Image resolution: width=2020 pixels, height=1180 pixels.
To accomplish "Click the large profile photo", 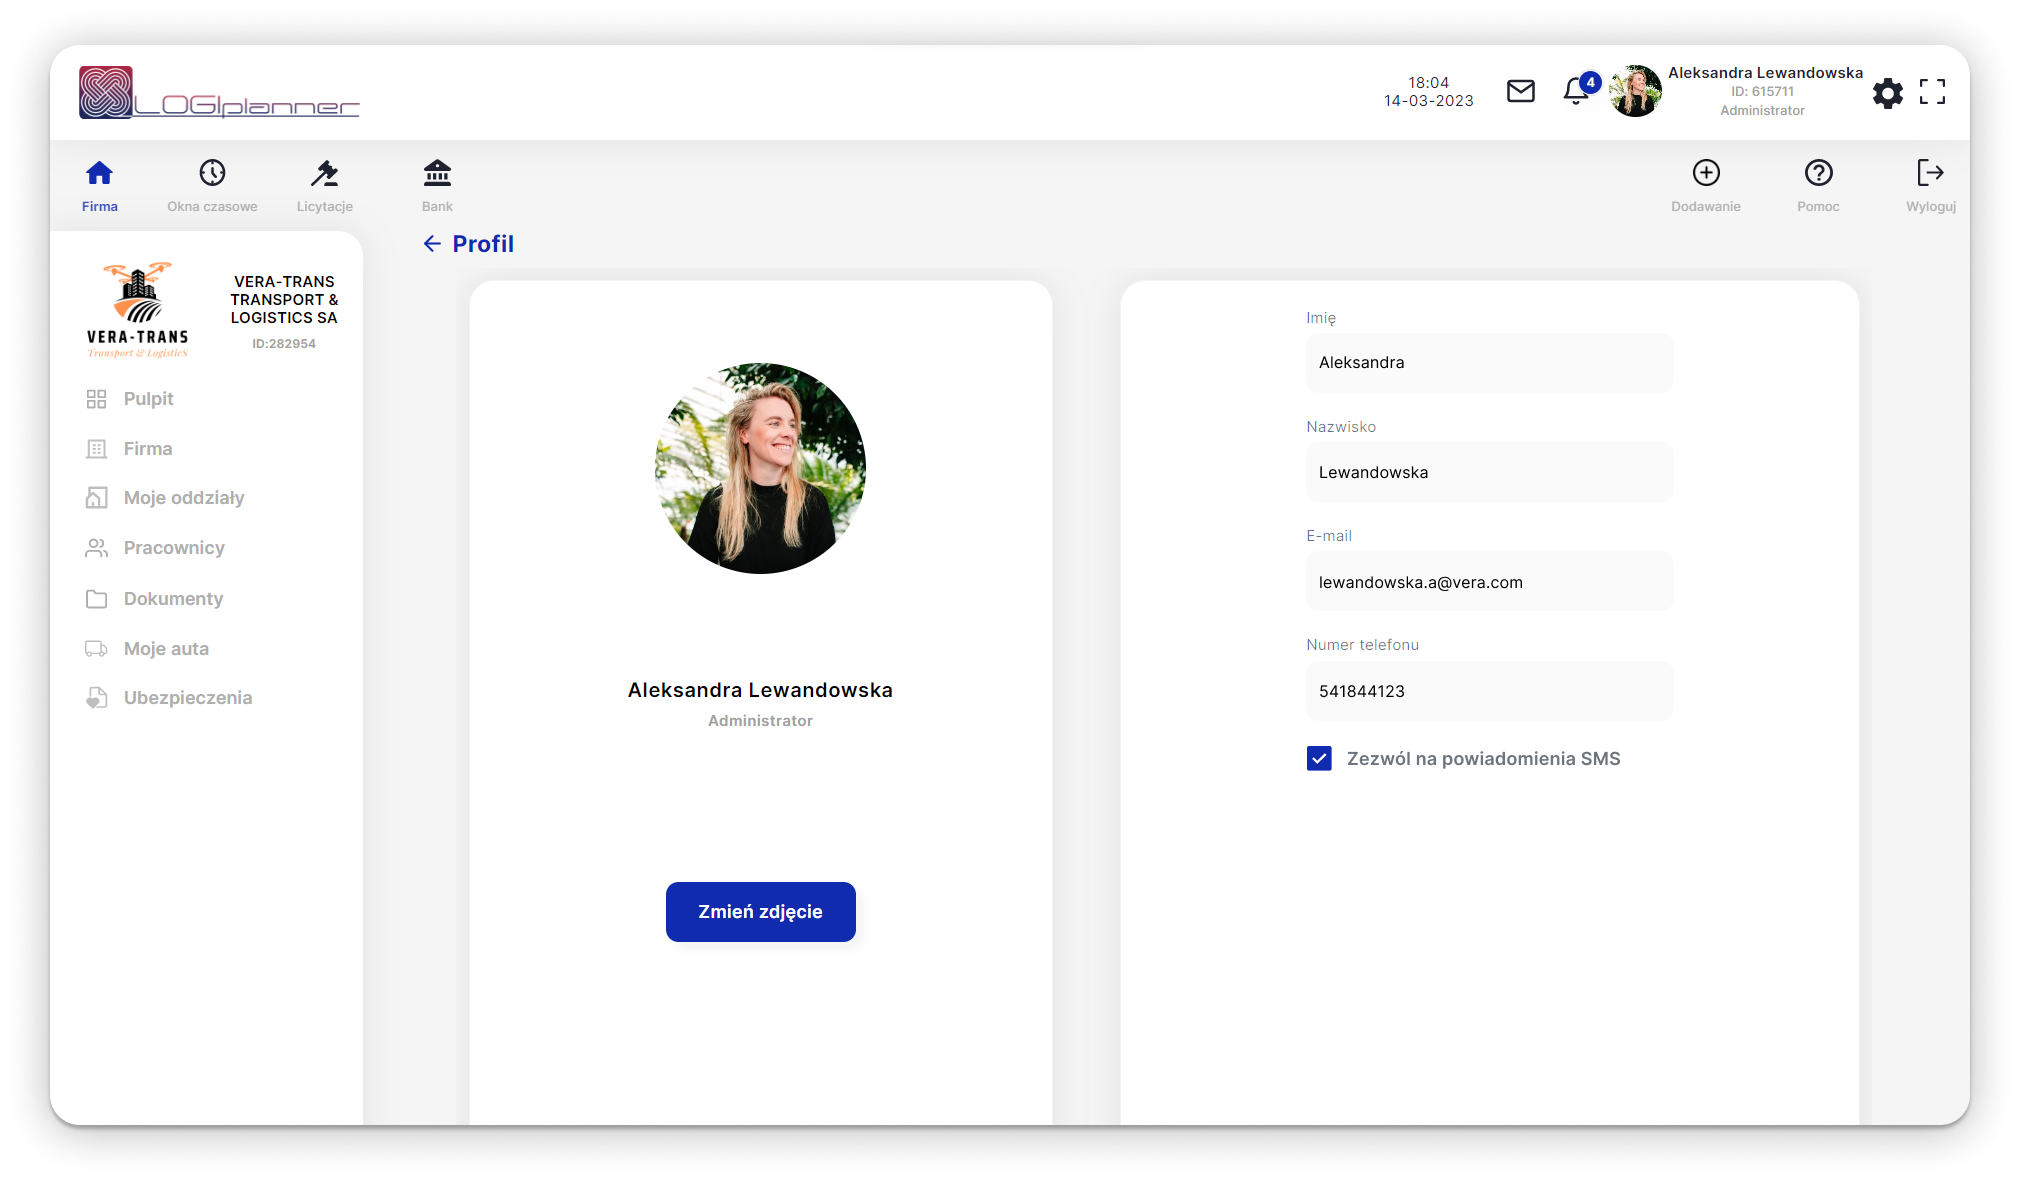I will click(760, 468).
